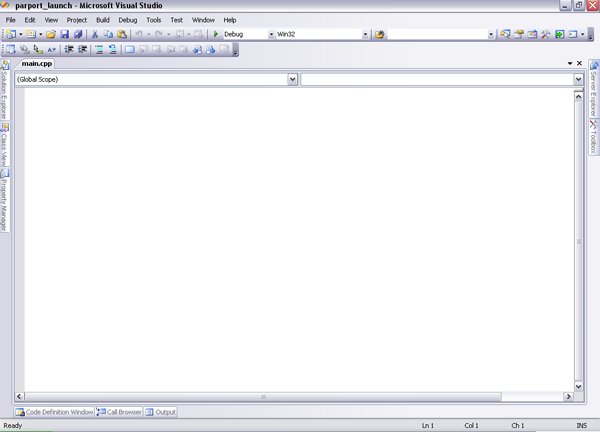Click the Copy icon in the toolbar
The width and height of the screenshot is (600, 432).
[x=108, y=34]
